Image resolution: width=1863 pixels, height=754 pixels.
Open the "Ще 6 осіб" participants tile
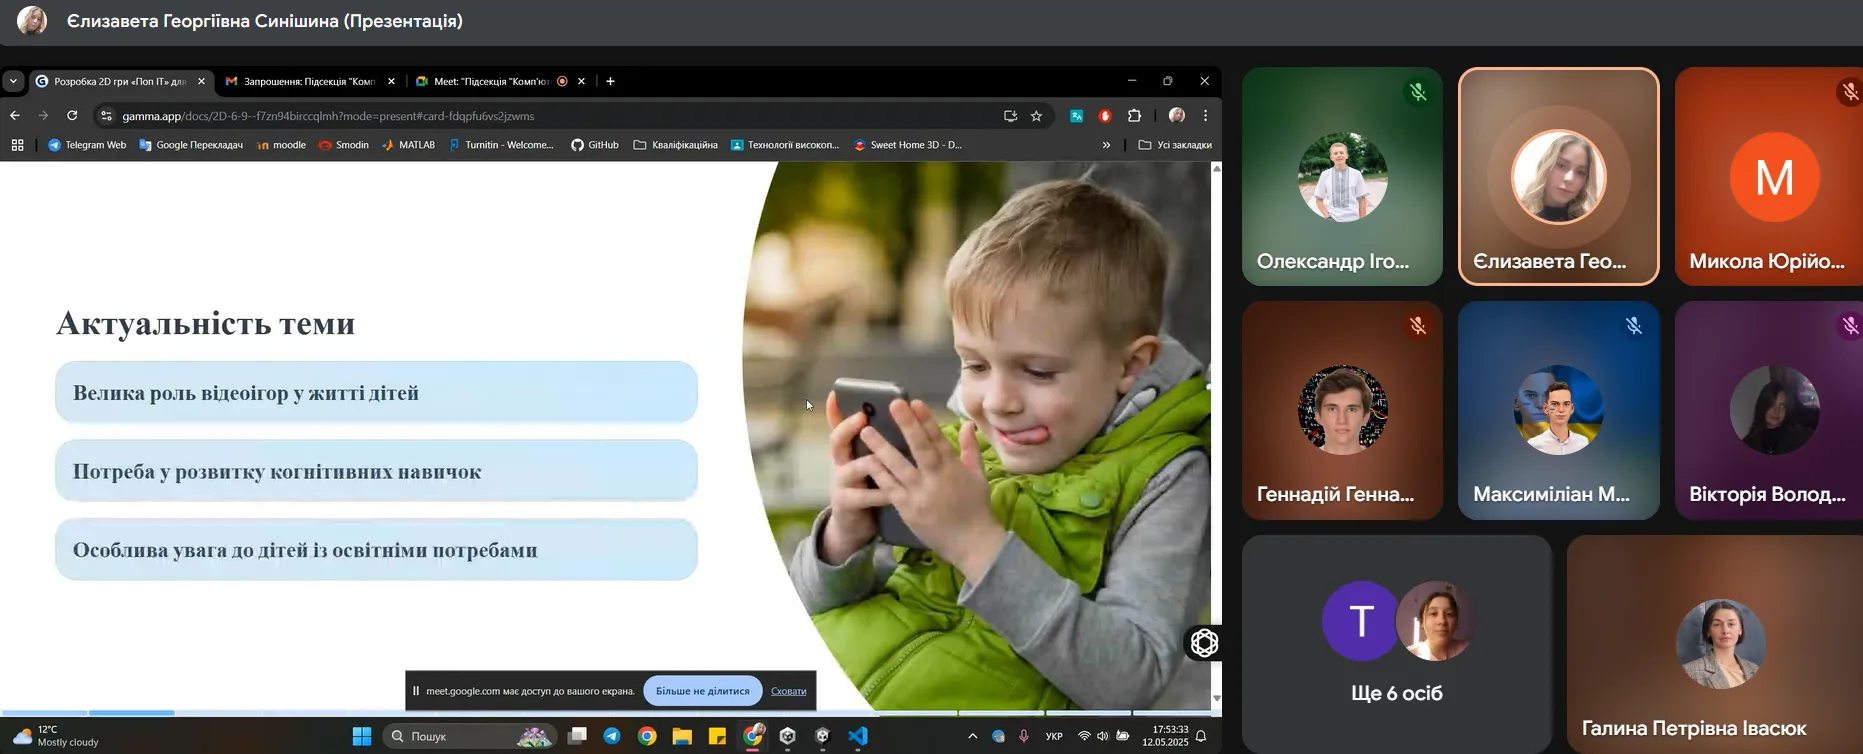1397,644
